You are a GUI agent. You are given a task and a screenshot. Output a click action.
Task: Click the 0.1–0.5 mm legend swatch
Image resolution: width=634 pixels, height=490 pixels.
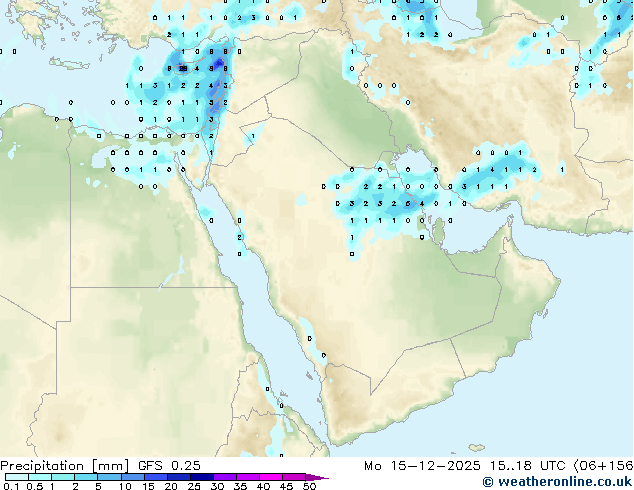(17, 477)
